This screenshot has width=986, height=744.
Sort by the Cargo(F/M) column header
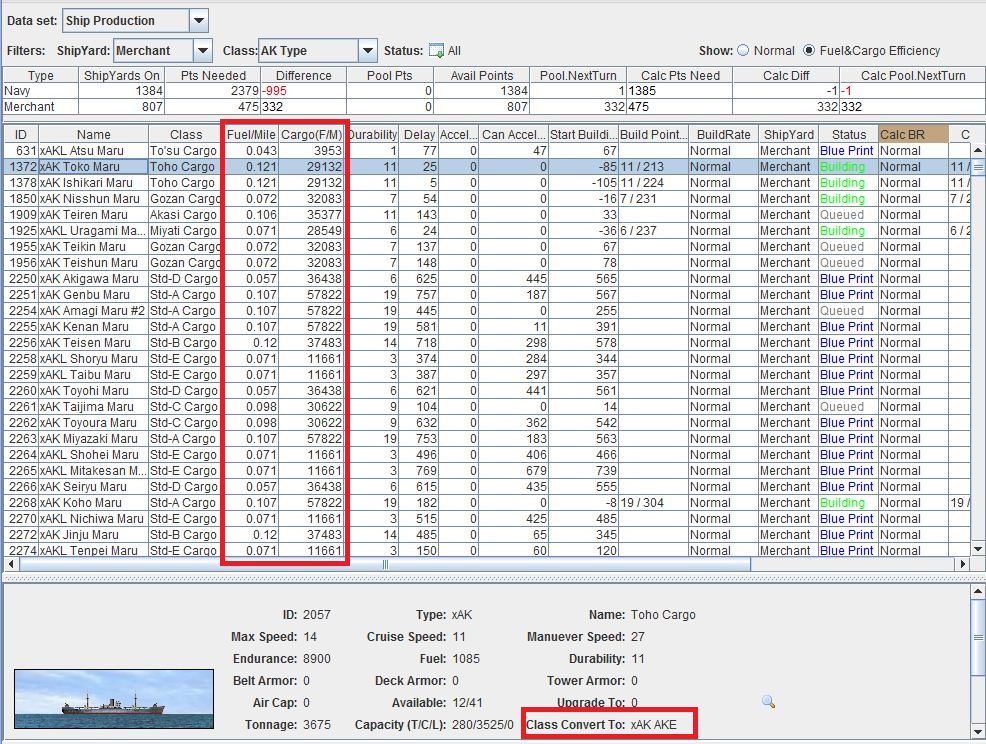click(312, 134)
